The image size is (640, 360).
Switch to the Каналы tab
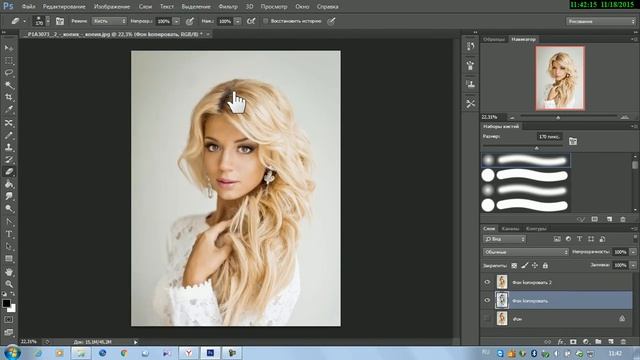pos(510,229)
